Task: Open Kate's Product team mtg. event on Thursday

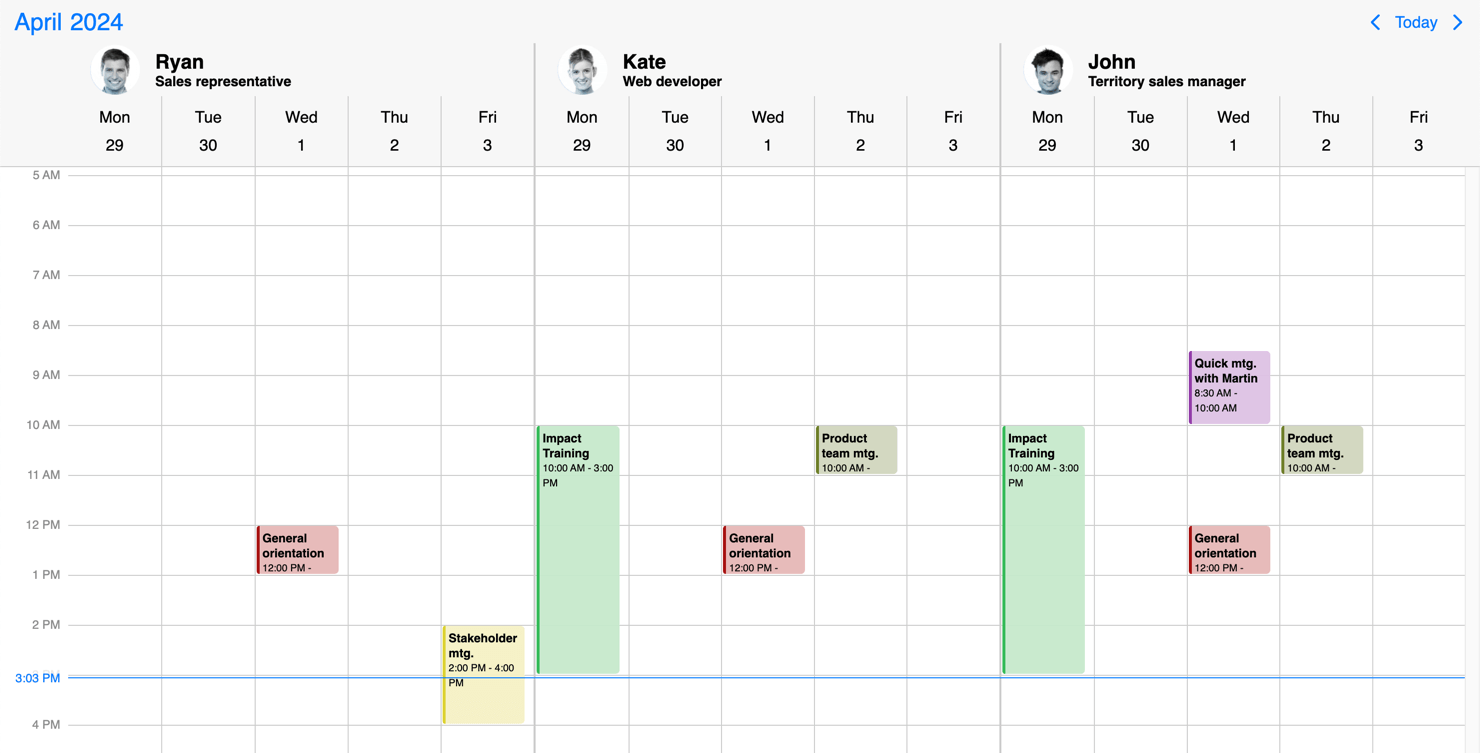Action: pyautogui.click(x=857, y=450)
